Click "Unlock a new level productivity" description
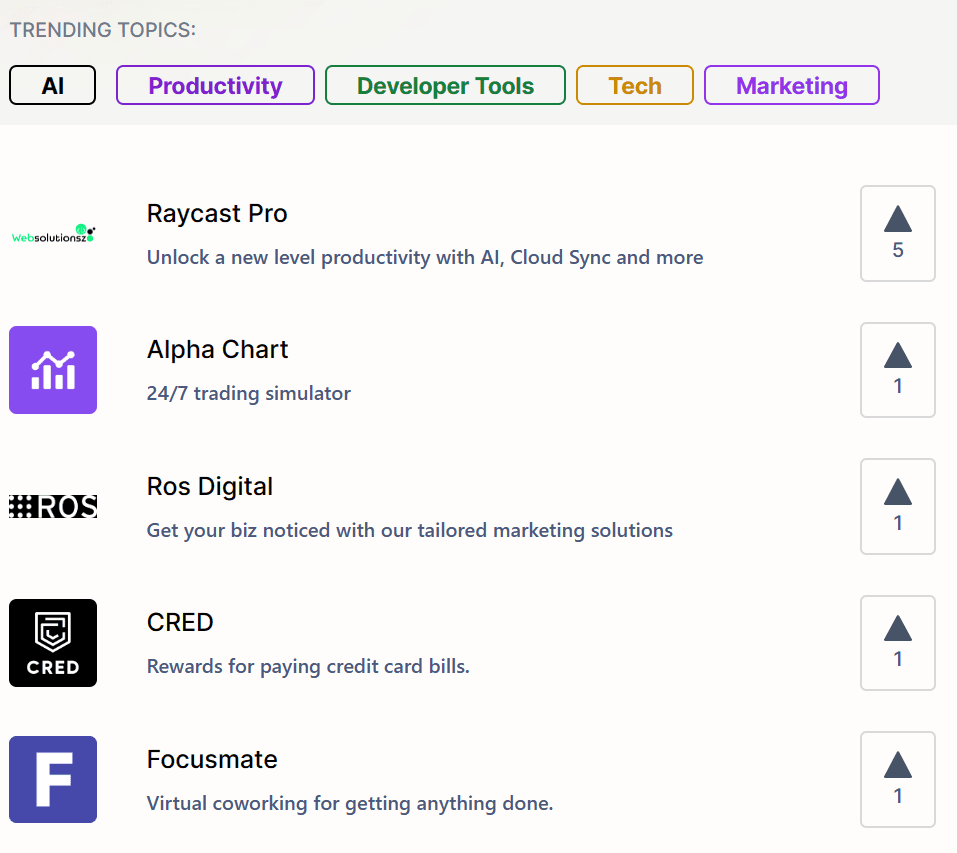Viewport: 957px width, 853px height. (425, 257)
